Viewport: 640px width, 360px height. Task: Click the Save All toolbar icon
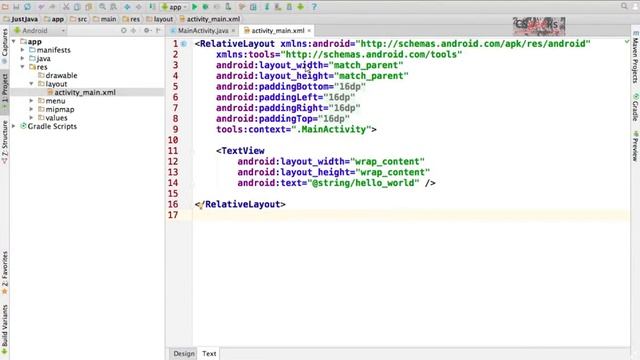click(16, 7)
